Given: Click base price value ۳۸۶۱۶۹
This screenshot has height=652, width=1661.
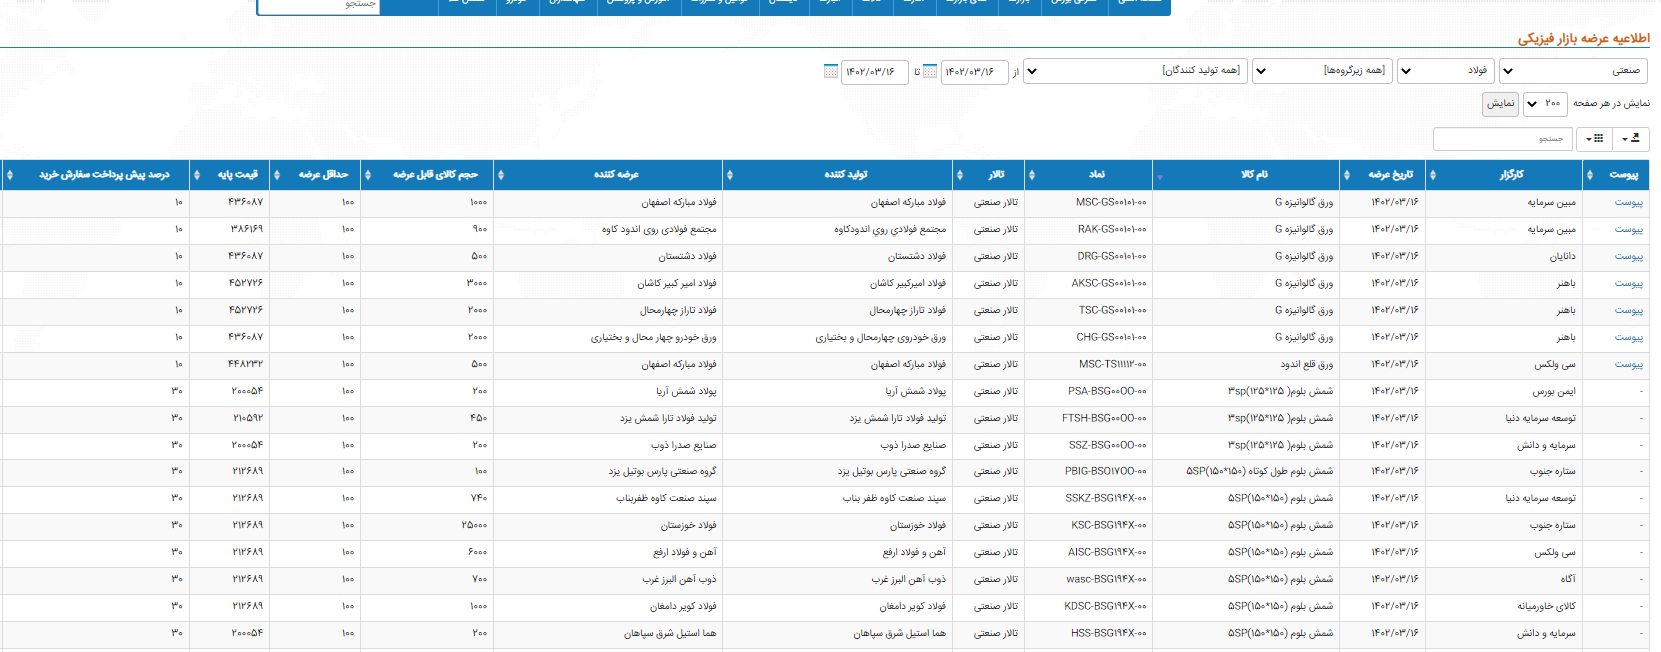Looking at the screenshot, I should [x=246, y=230].
